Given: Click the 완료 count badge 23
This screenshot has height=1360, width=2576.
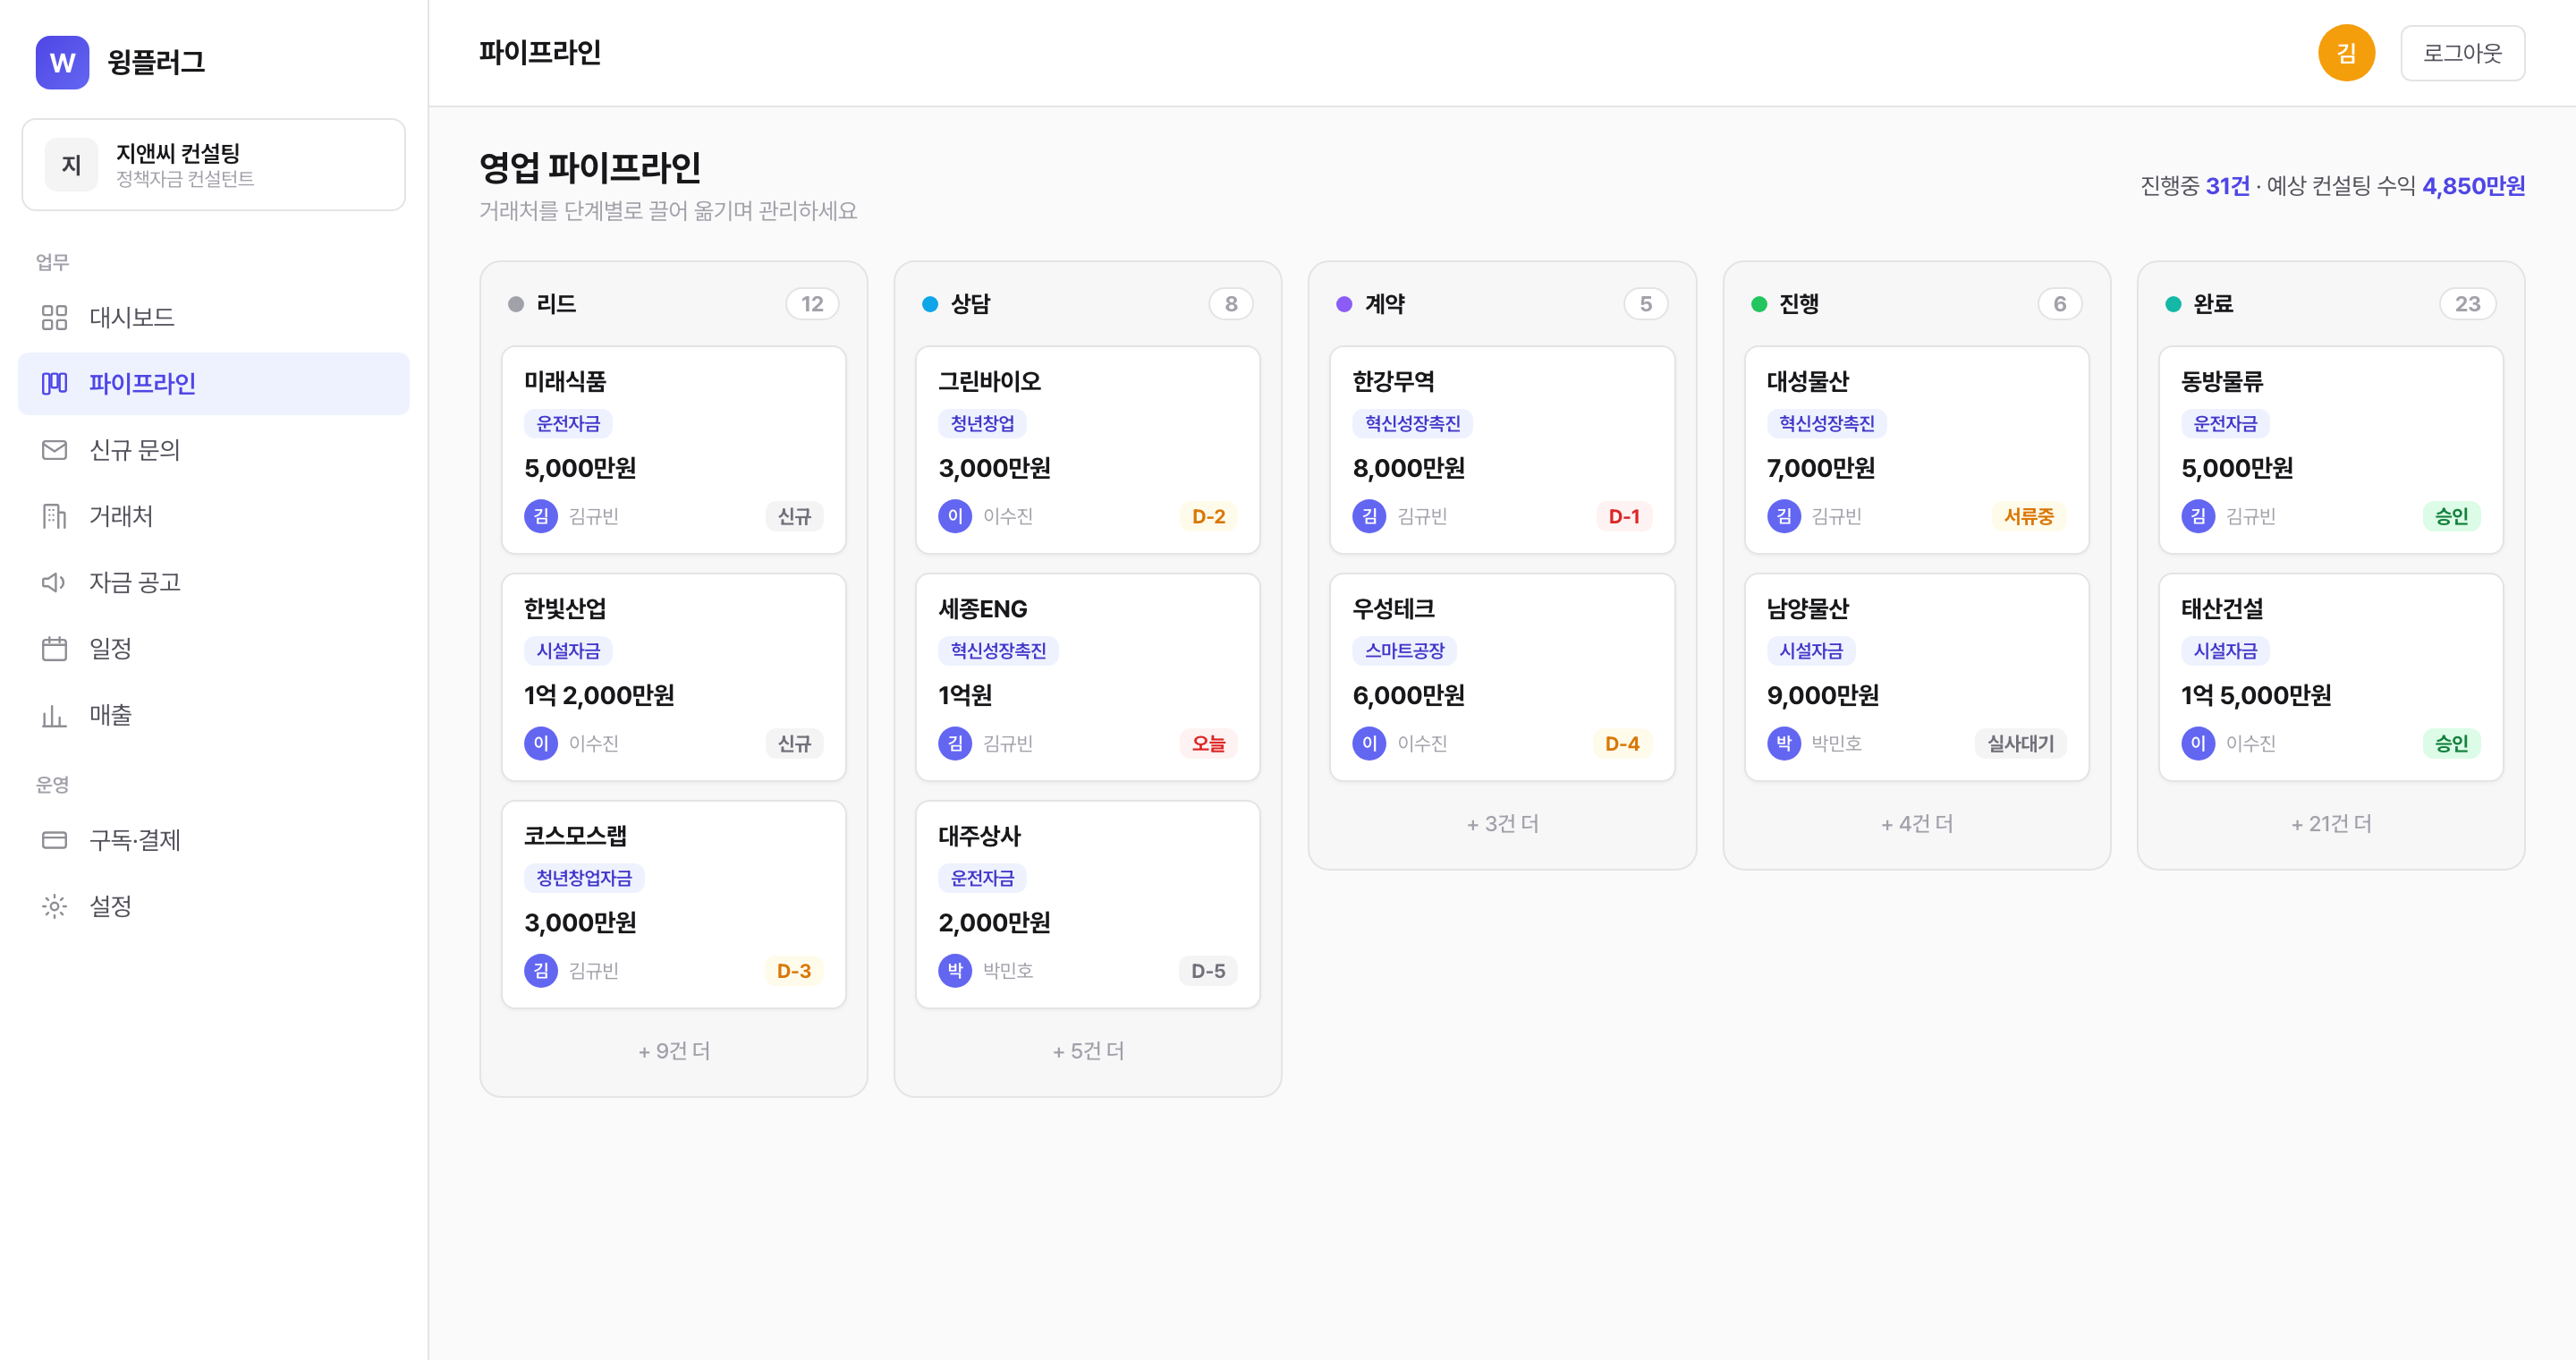Looking at the screenshot, I should click(2467, 303).
